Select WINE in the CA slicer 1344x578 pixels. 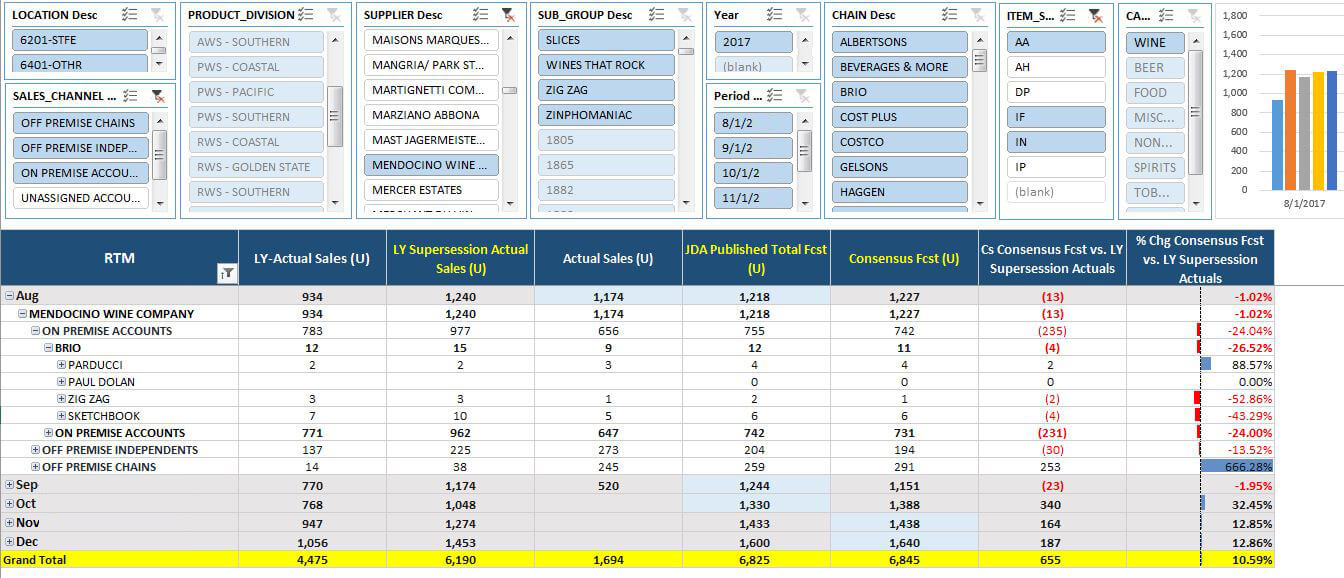click(1155, 43)
